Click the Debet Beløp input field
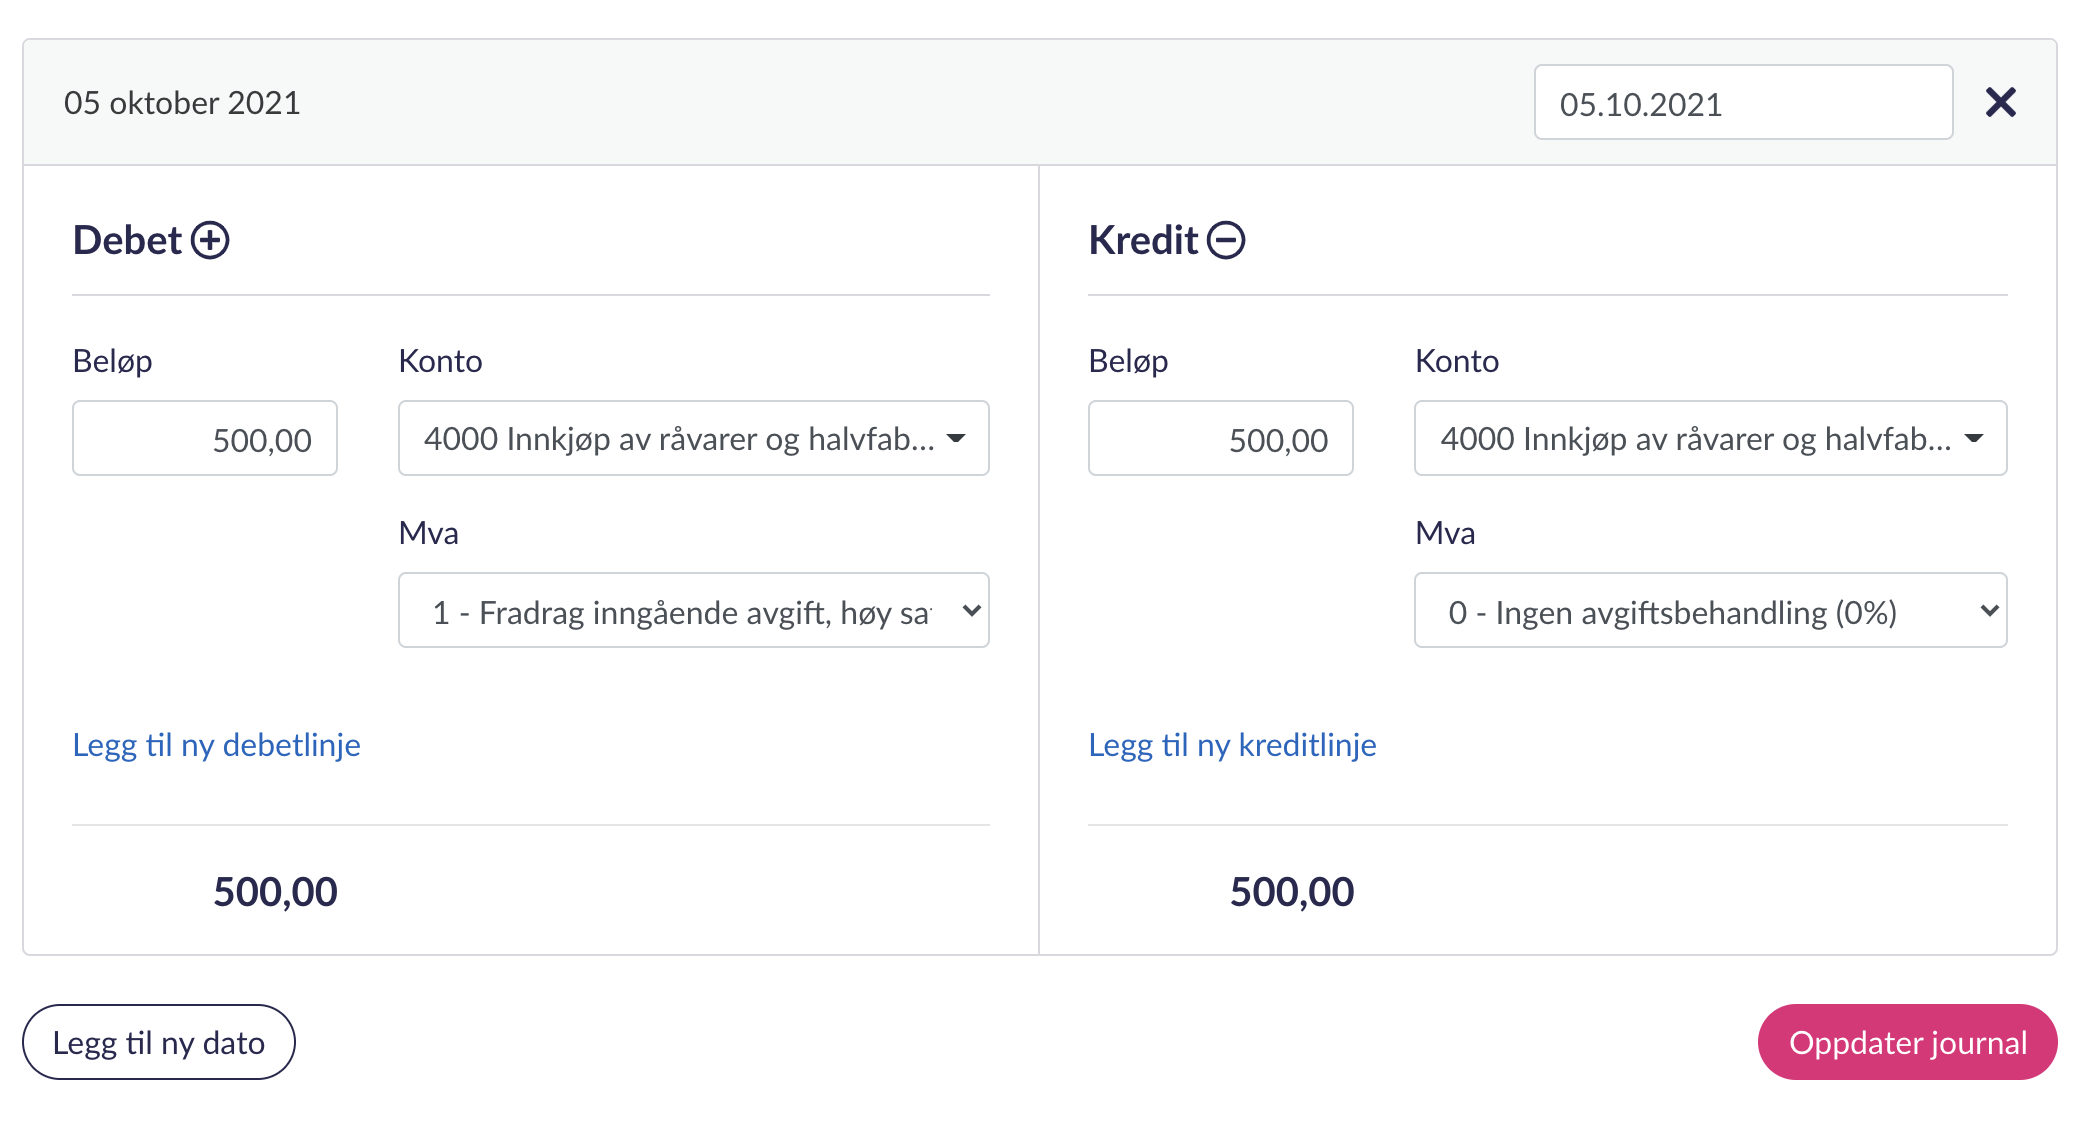The height and width of the screenshot is (1122, 2092). pyautogui.click(x=205, y=439)
